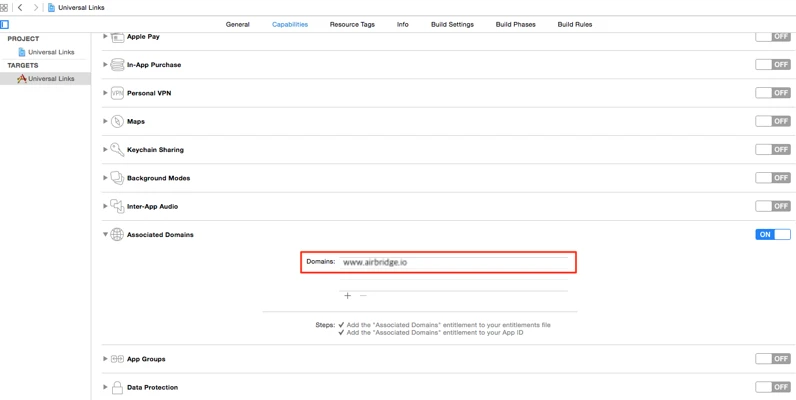The height and width of the screenshot is (400, 796).
Task: Click the Background Modes icon
Action: tap(117, 178)
